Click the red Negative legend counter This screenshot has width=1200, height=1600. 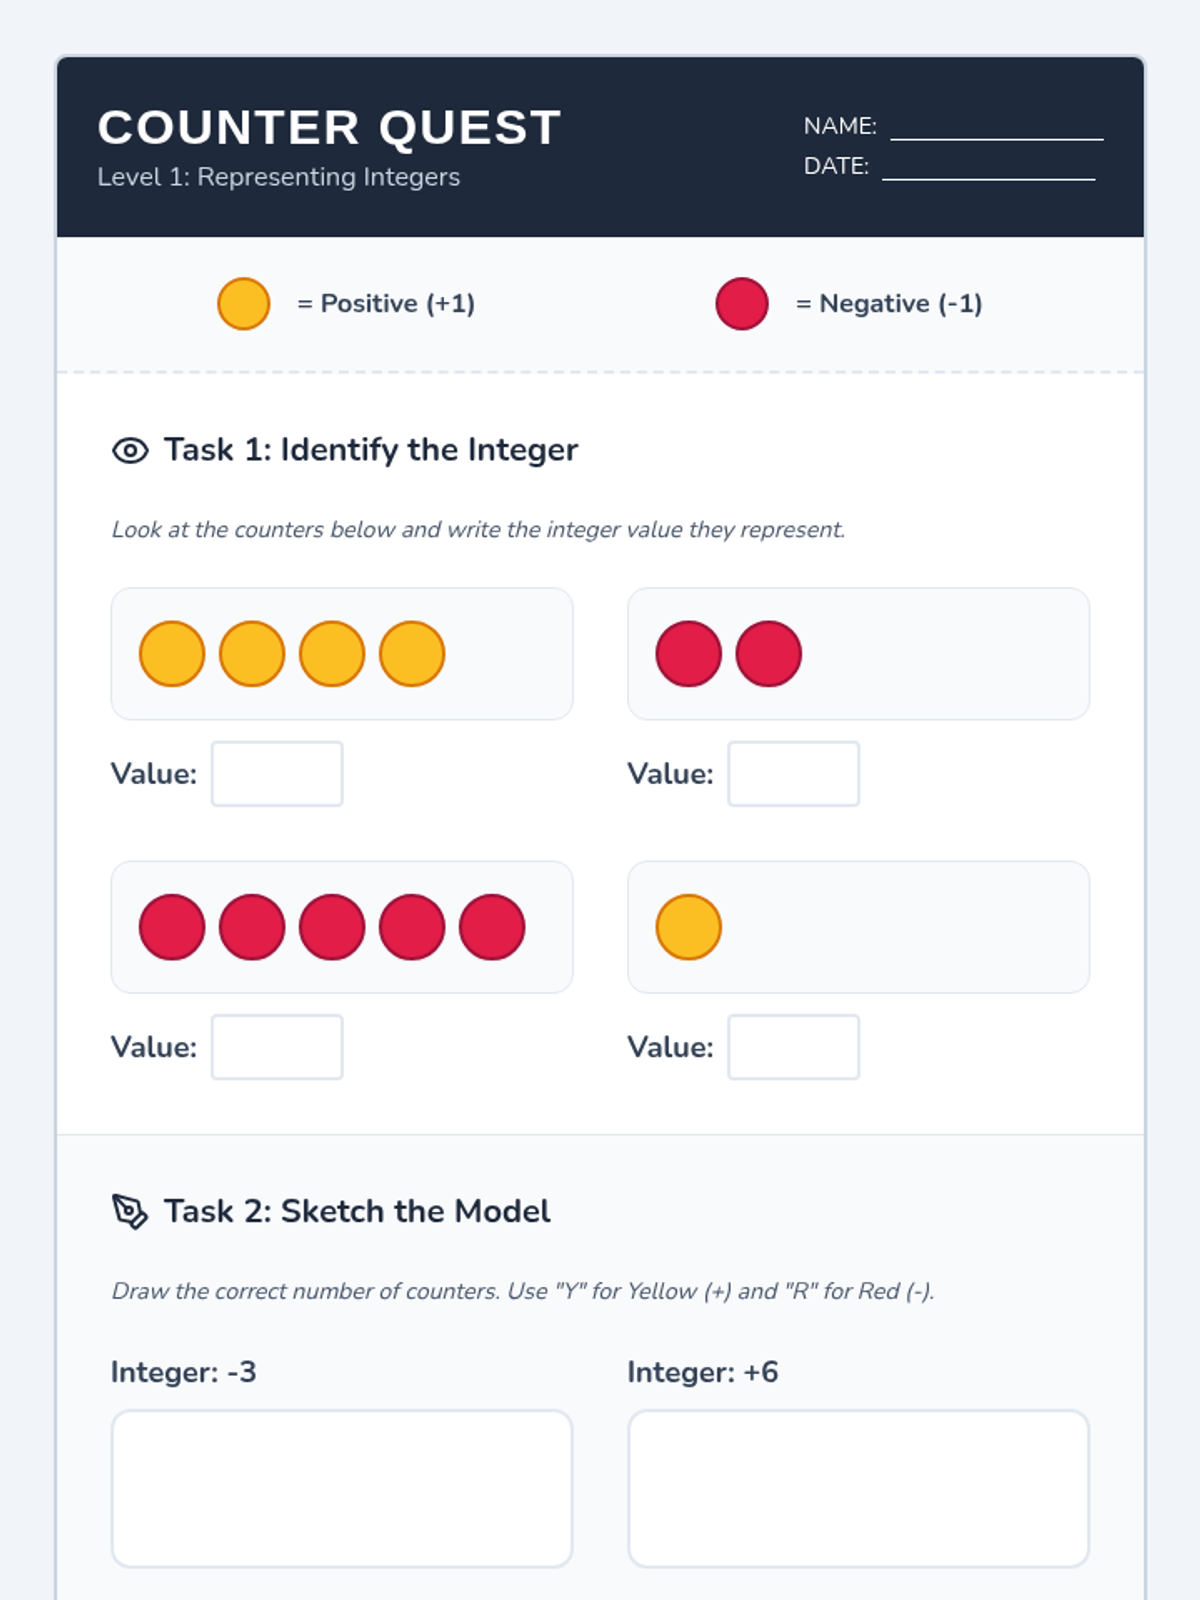(x=742, y=304)
